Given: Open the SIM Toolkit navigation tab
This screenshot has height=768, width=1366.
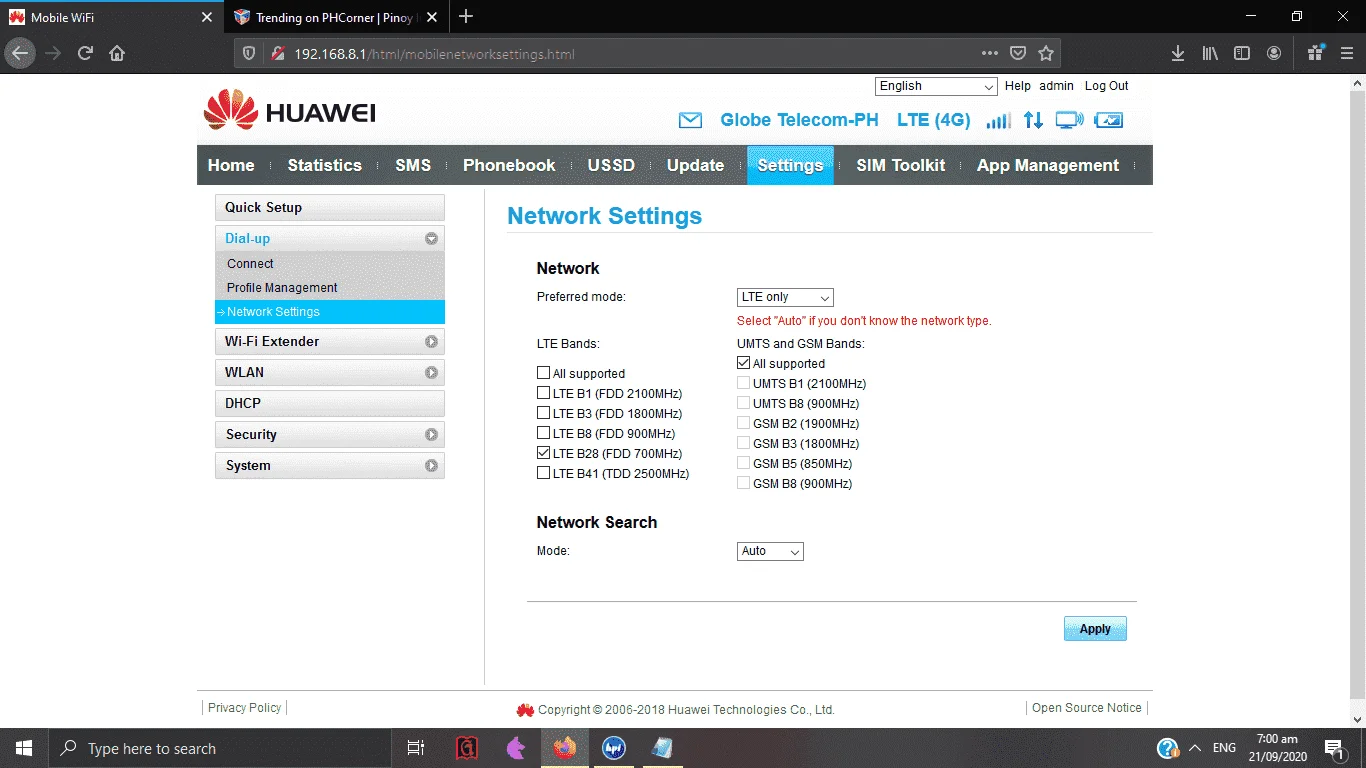Looking at the screenshot, I should coord(900,165).
